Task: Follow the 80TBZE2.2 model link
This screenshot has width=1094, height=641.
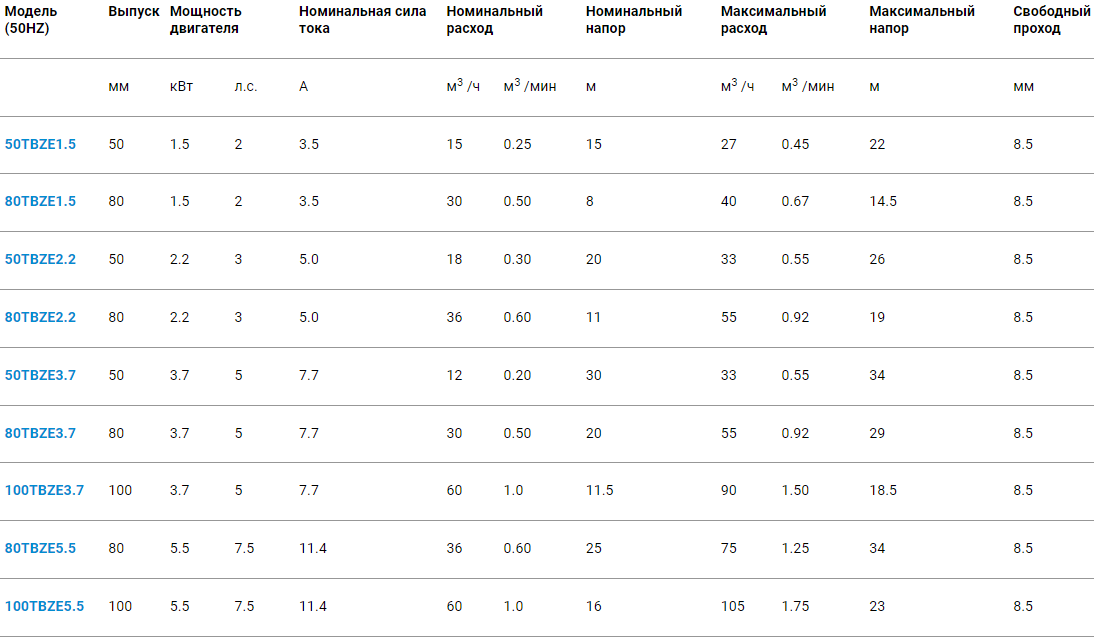Action: 40,318
